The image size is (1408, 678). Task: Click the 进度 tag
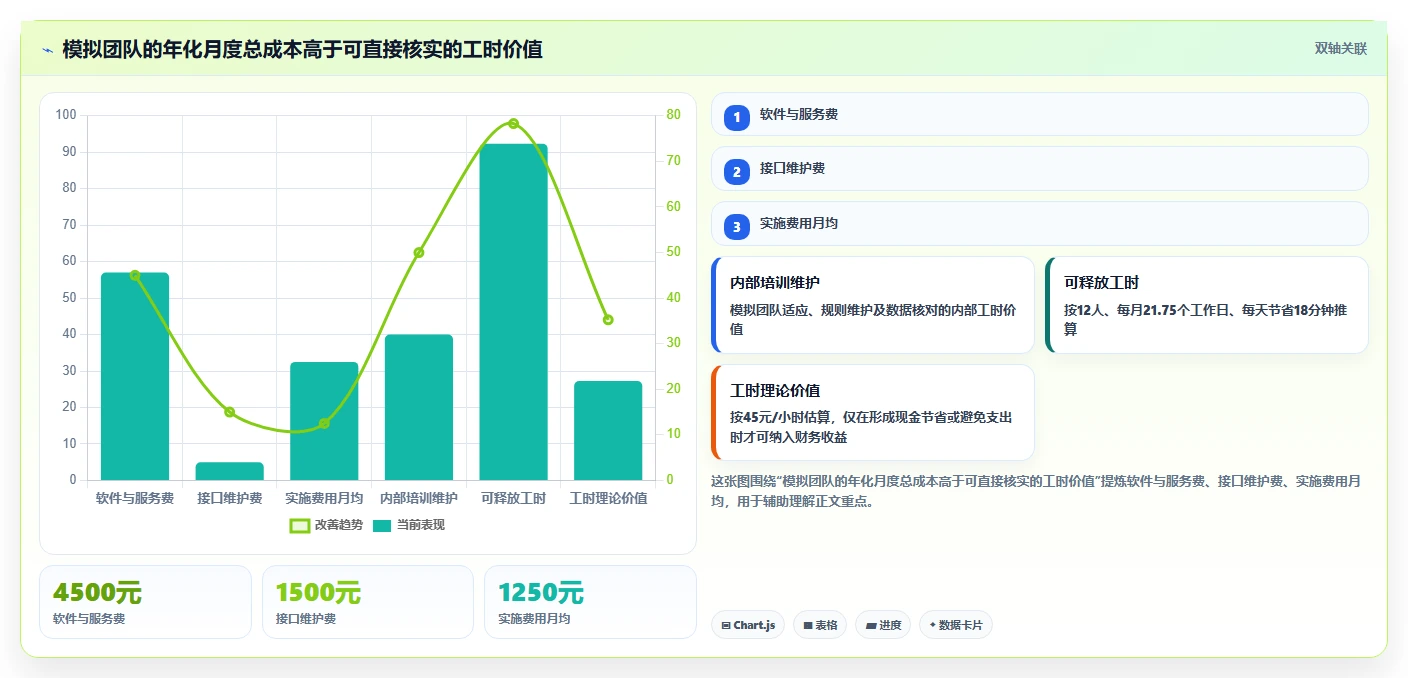[883, 625]
